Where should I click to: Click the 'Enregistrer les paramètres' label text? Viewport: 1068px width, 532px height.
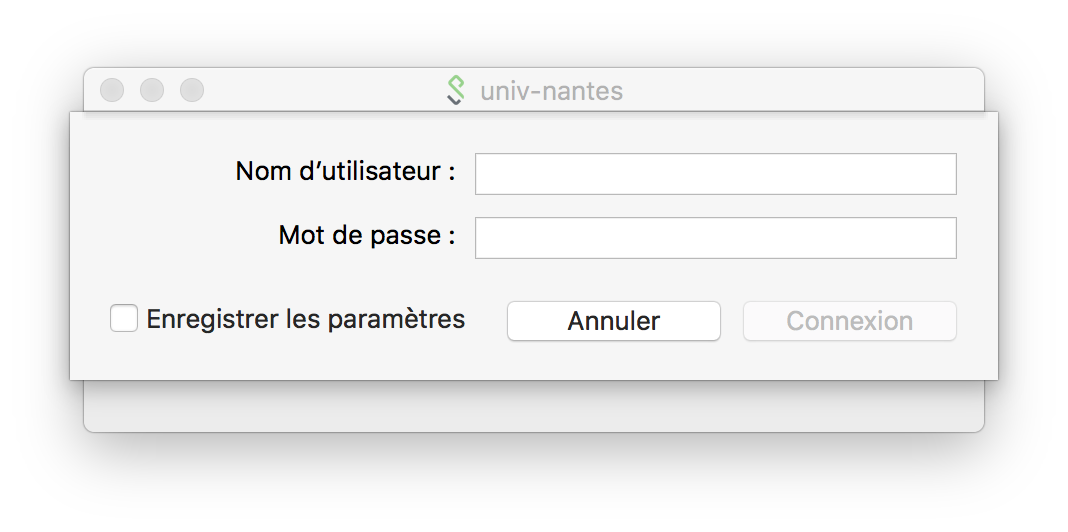click(305, 319)
